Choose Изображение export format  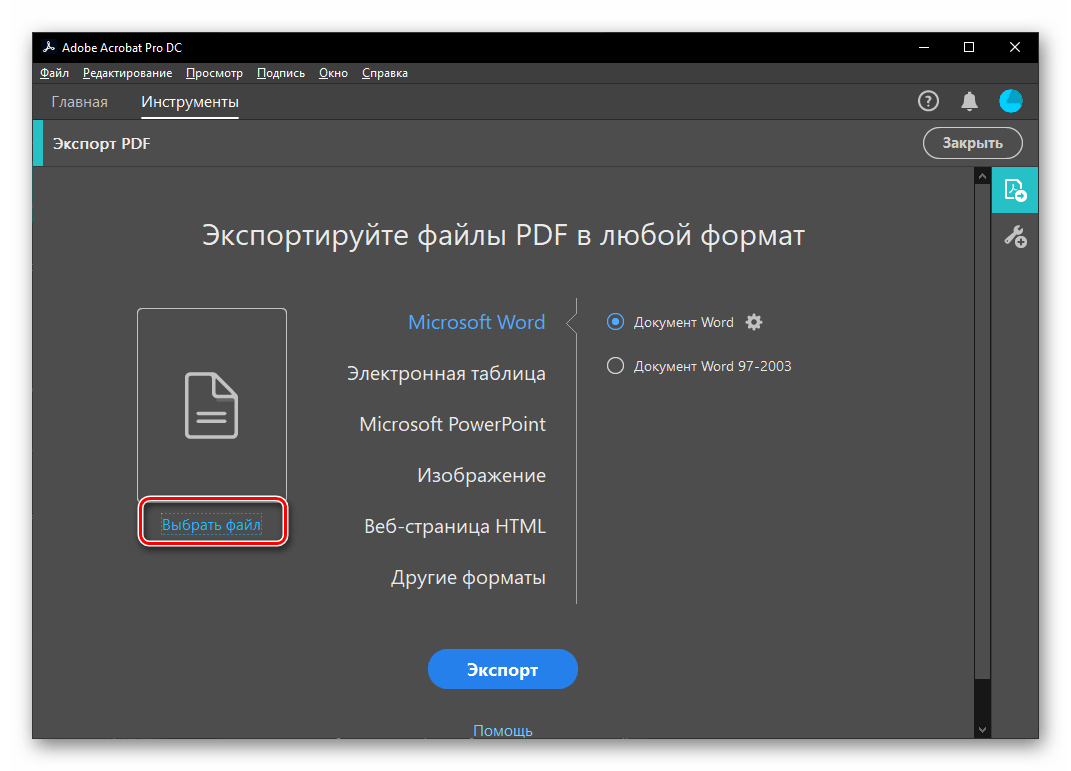click(x=482, y=475)
